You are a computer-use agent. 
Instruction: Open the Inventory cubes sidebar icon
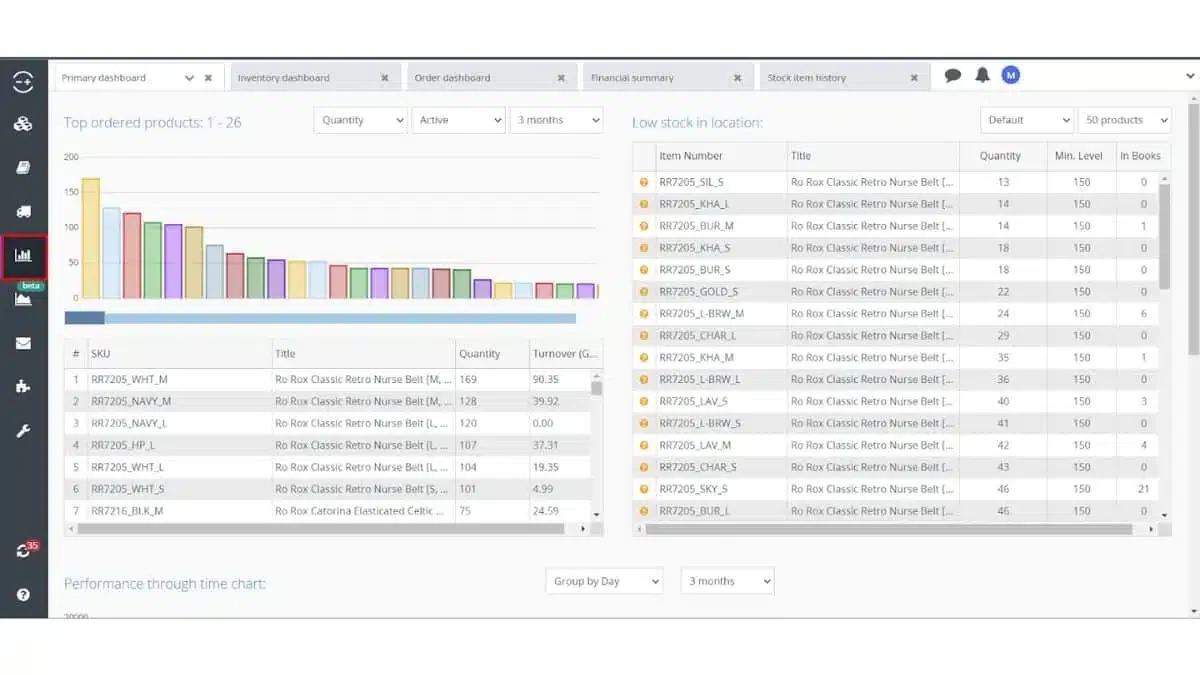(23, 124)
